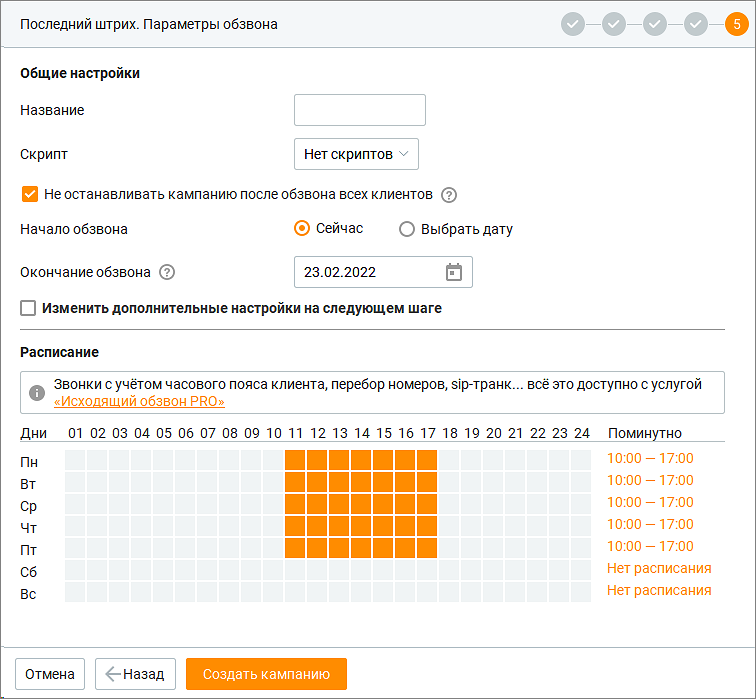
Task: Click the first completed step checkmark
Action: (573, 24)
